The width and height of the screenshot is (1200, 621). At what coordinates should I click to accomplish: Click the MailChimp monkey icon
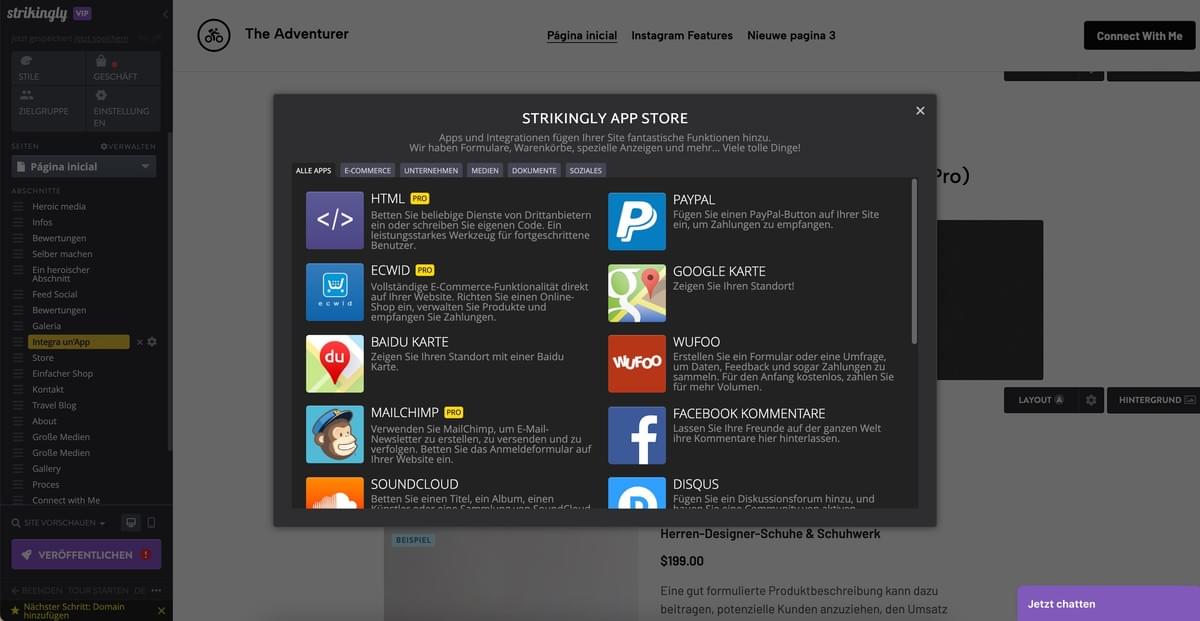(x=335, y=434)
